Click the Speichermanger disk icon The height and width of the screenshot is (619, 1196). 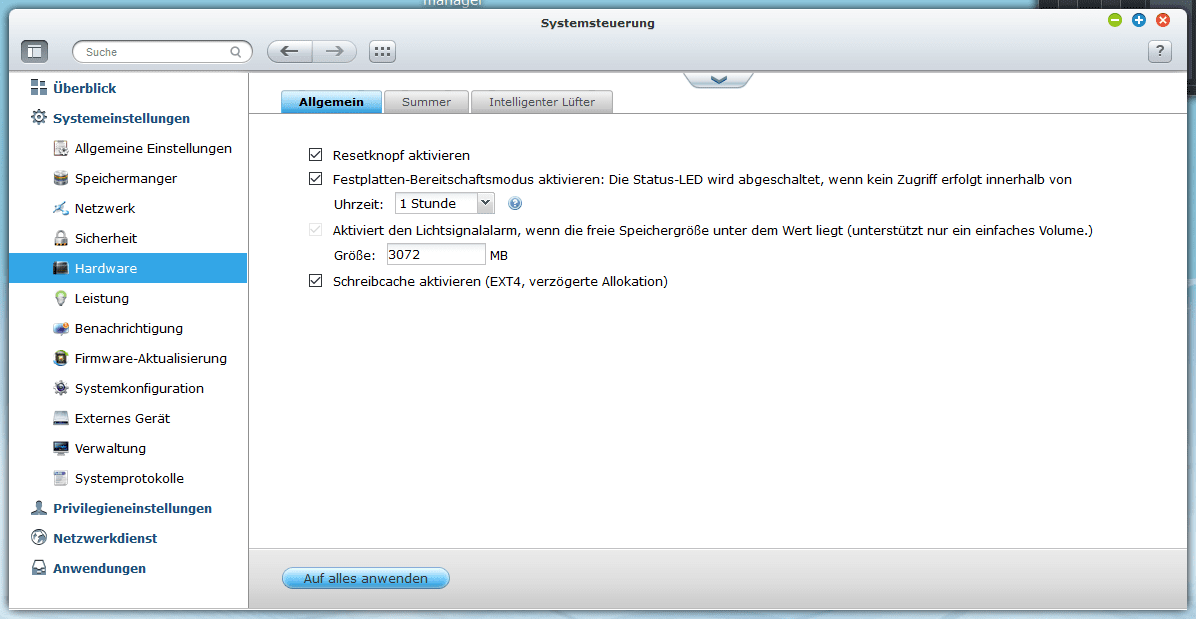pyautogui.click(x=61, y=178)
